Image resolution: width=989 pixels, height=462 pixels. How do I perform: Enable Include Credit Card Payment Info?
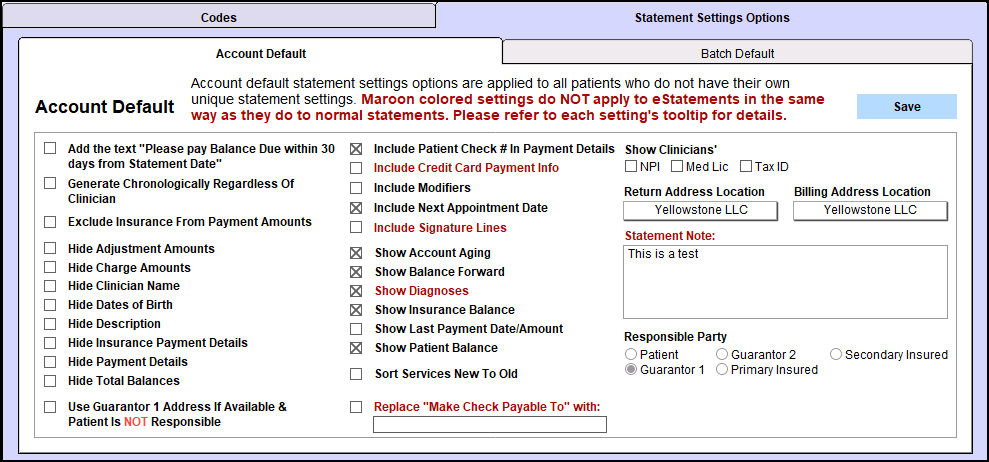click(356, 168)
